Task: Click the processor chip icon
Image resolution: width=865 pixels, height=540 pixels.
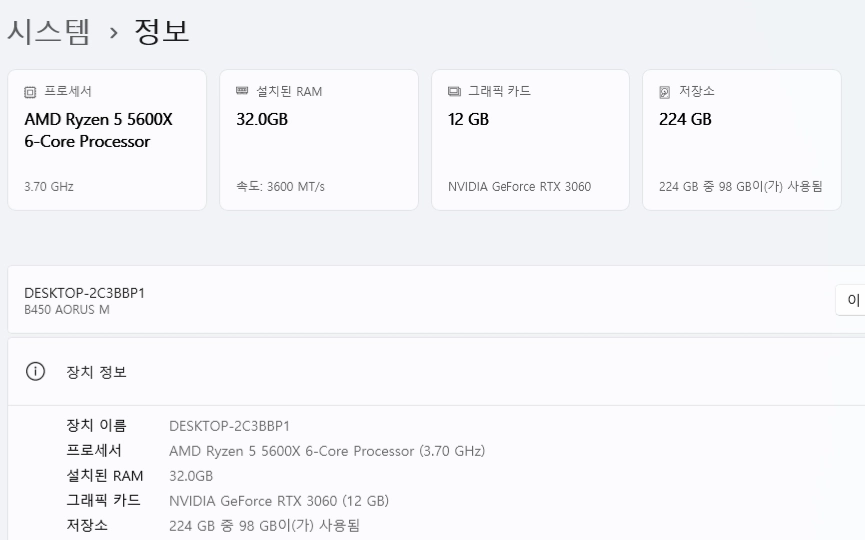Action: click(x=30, y=92)
